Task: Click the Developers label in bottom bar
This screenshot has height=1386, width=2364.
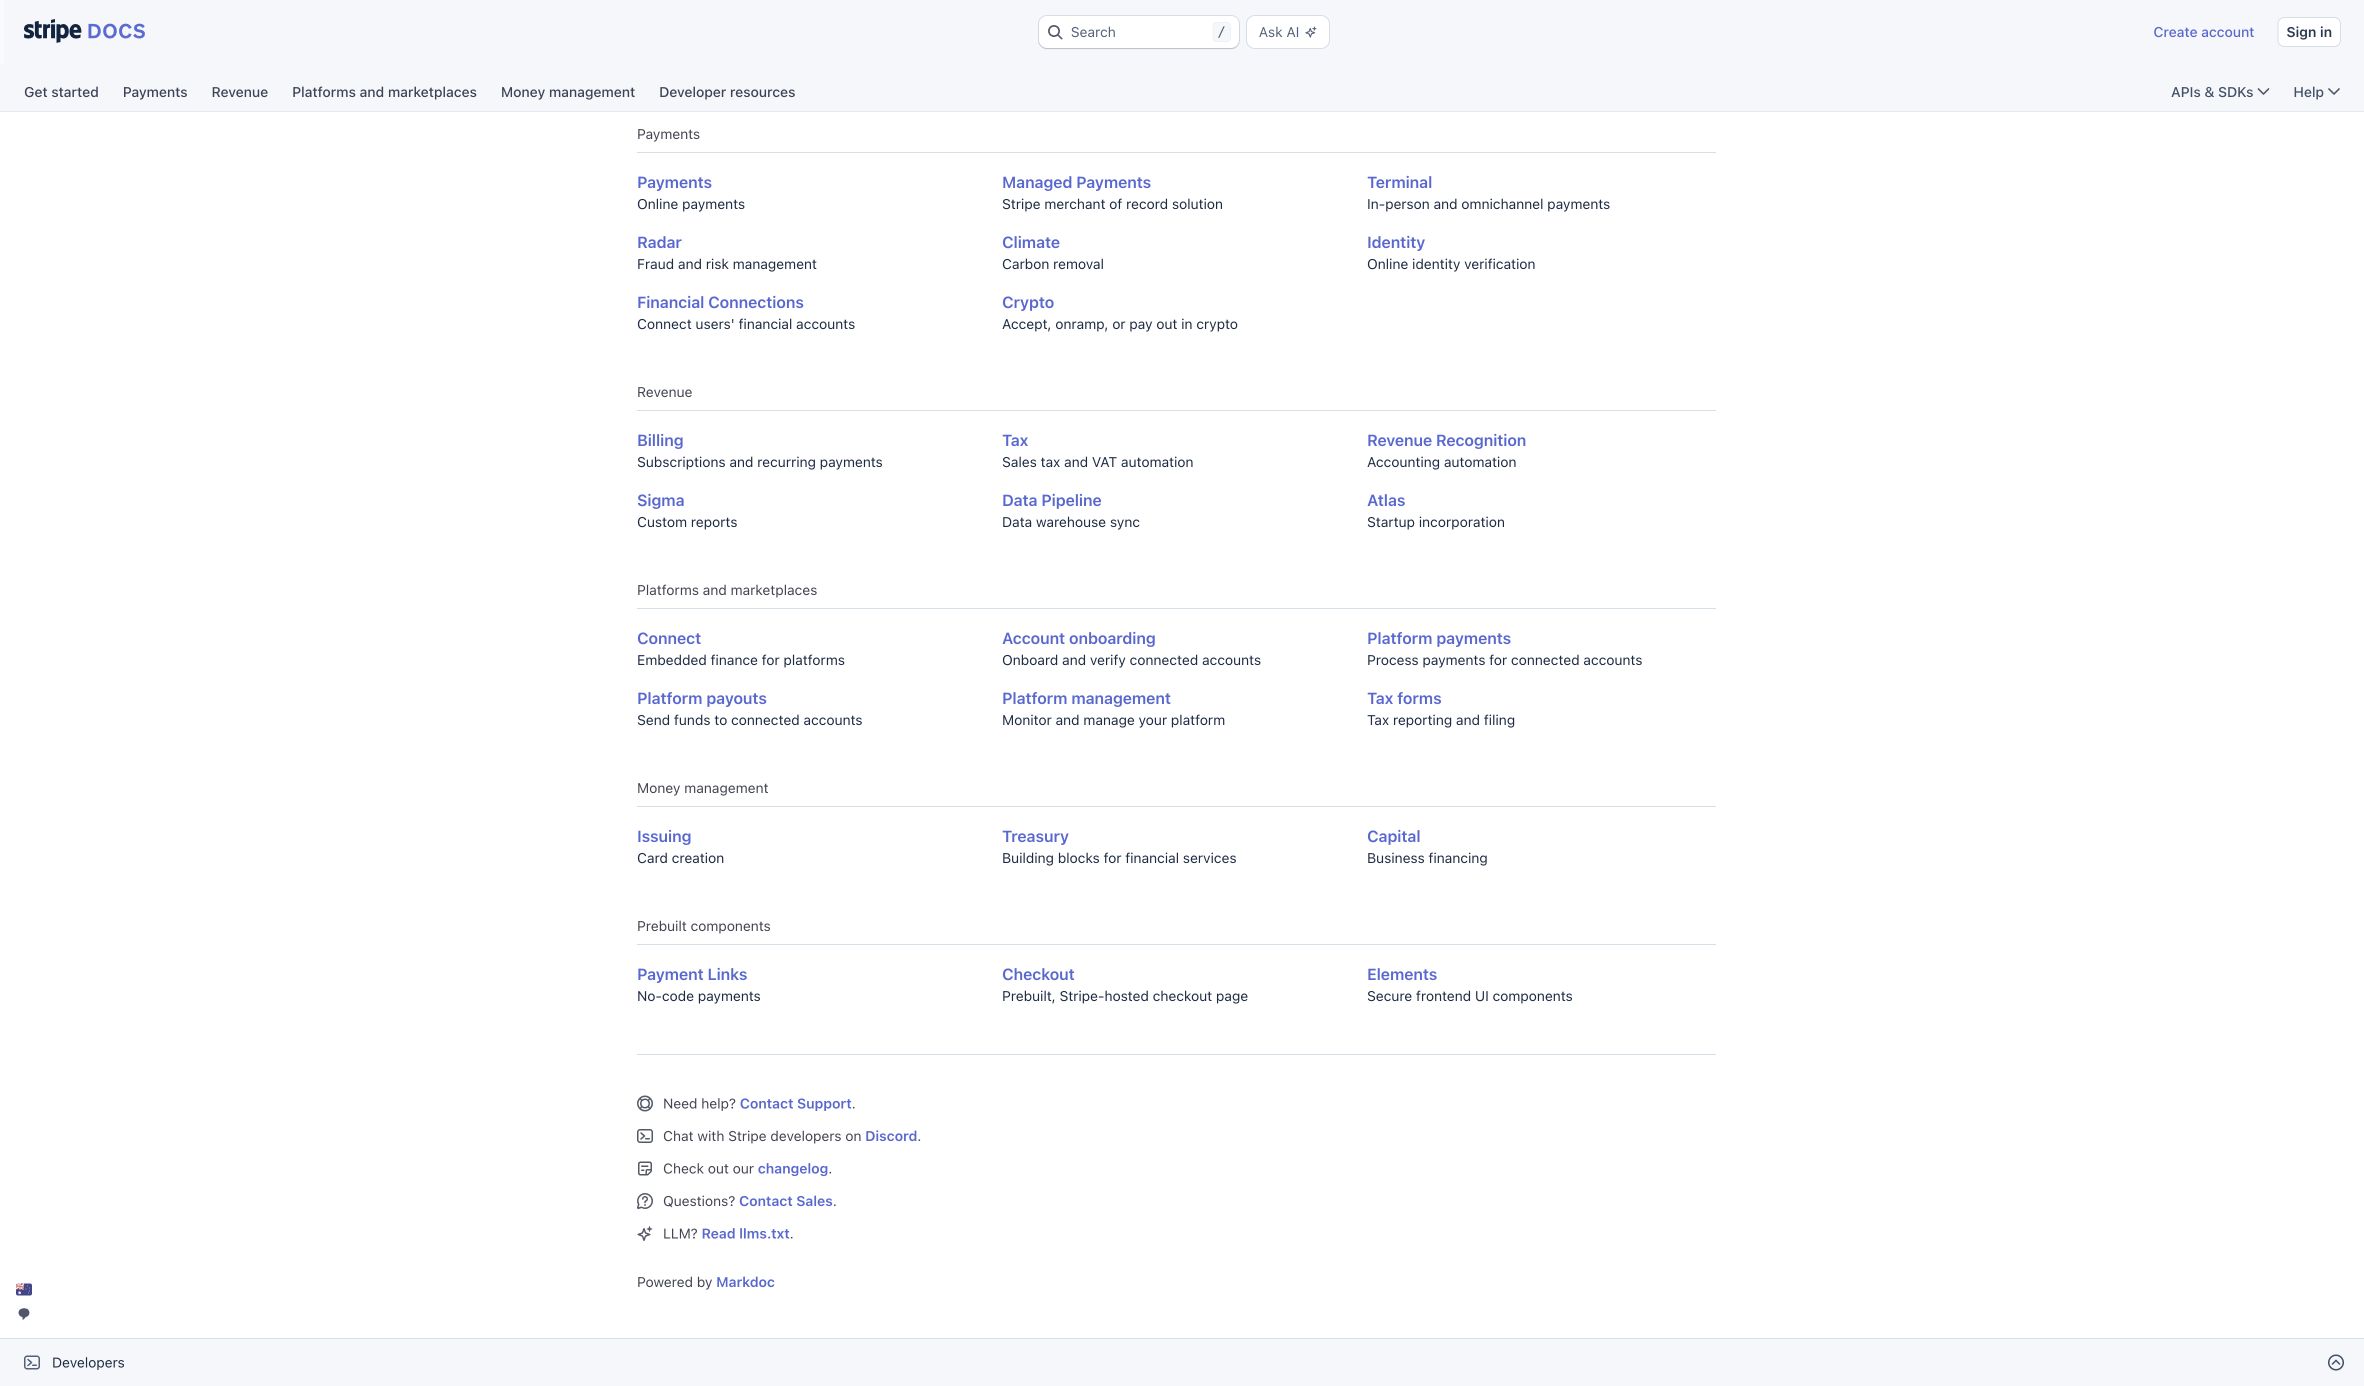Action: click(88, 1362)
